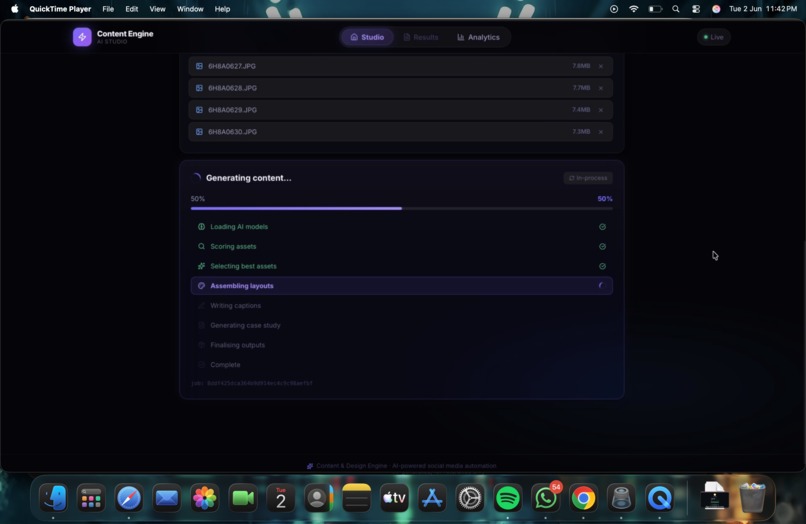806x524 pixels.
Task: Click the Content Engine lightning logo
Action: [82, 37]
